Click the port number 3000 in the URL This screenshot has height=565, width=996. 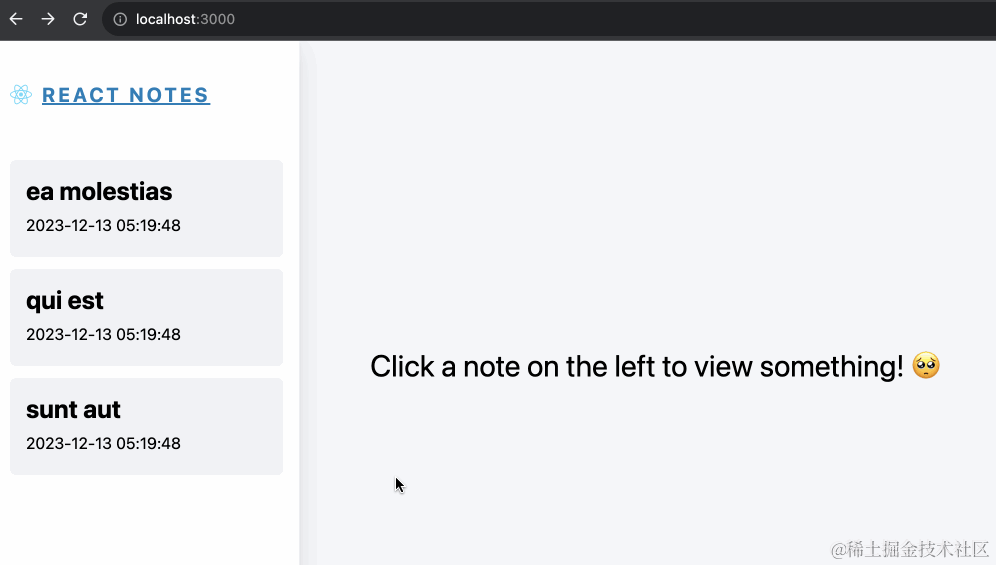click(217, 19)
